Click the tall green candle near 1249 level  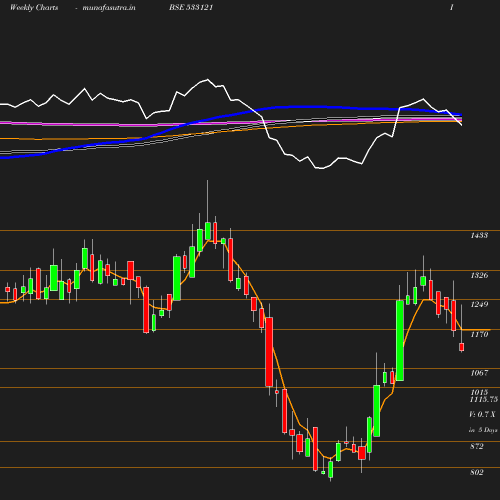pyautogui.click(x=400, y=340)
